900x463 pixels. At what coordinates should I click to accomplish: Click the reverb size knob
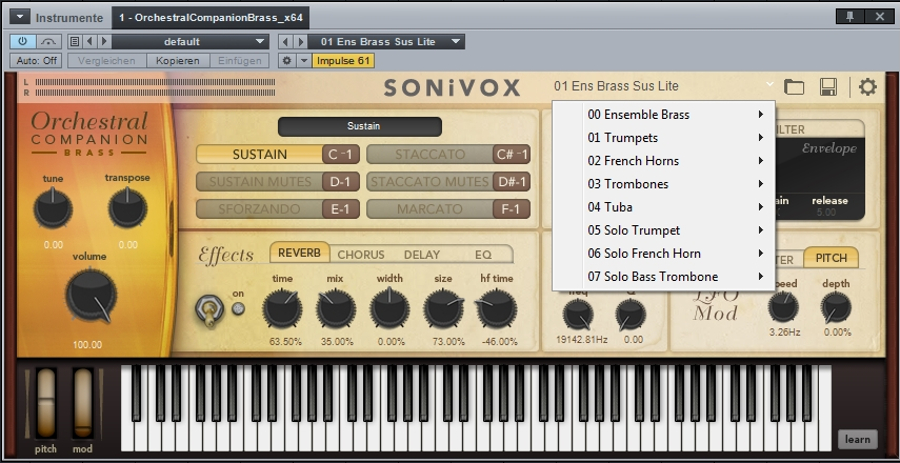443,309
